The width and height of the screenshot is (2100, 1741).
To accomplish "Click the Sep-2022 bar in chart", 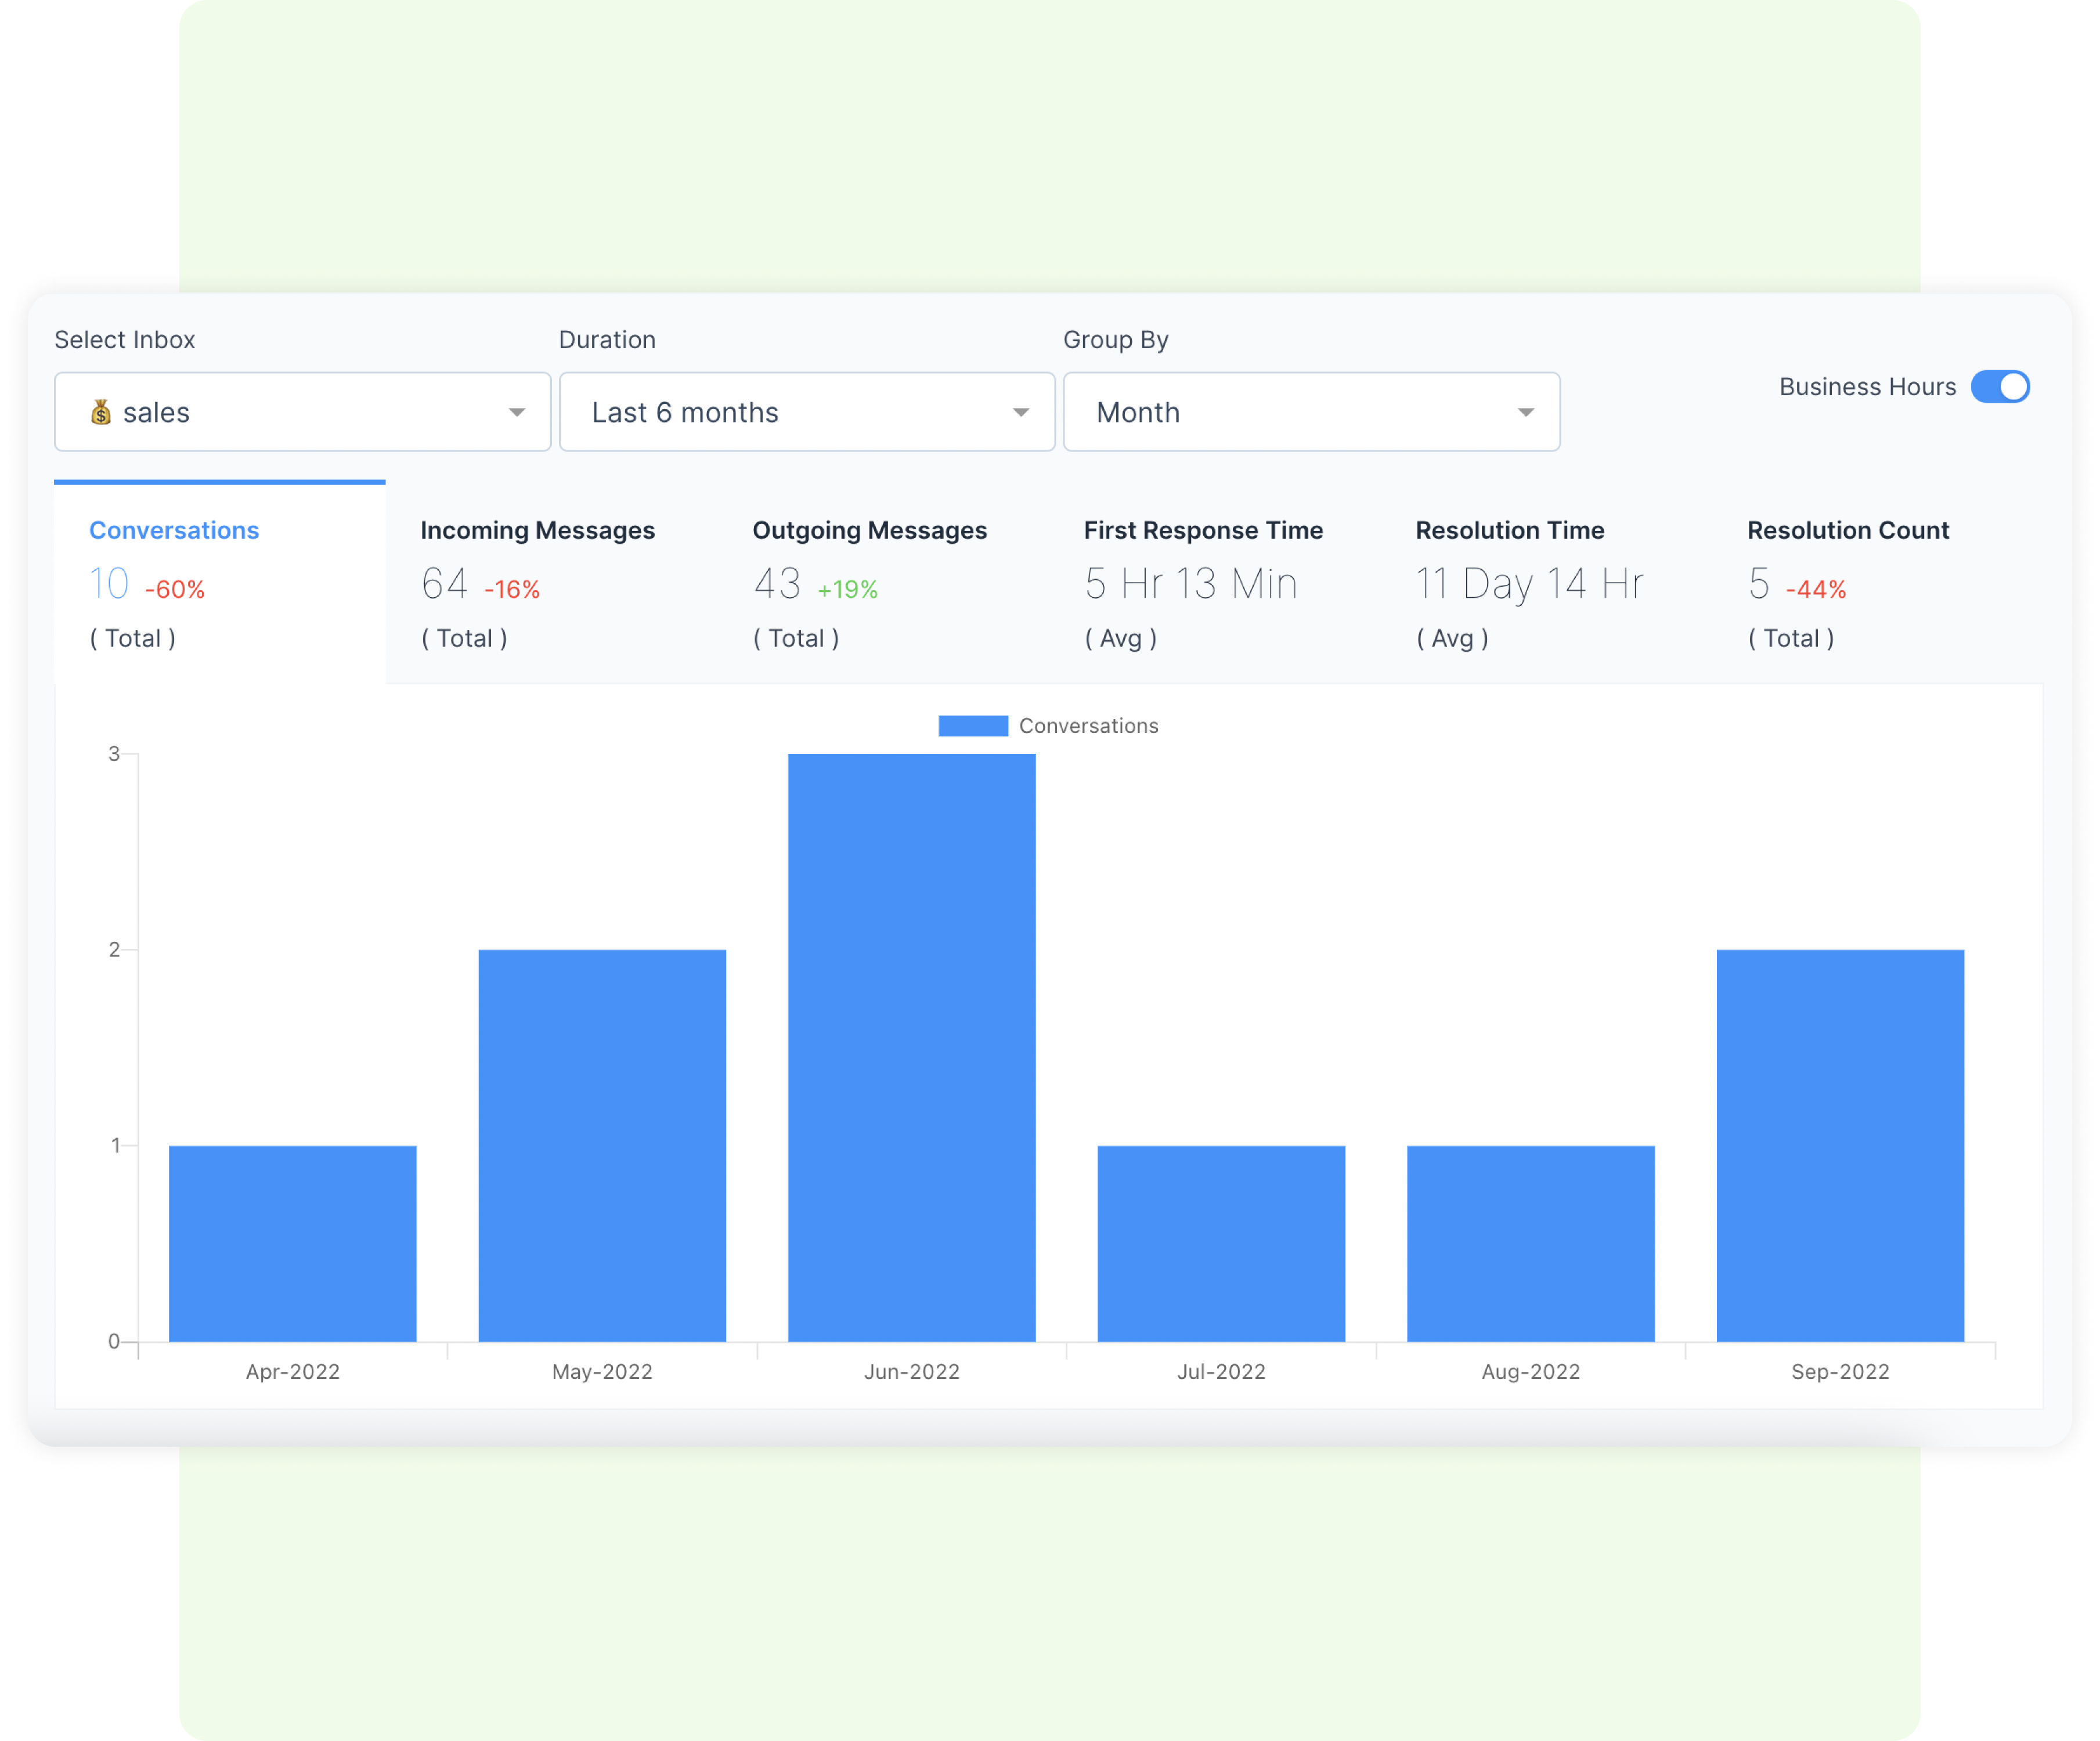I will [x=1840, y=1145].
